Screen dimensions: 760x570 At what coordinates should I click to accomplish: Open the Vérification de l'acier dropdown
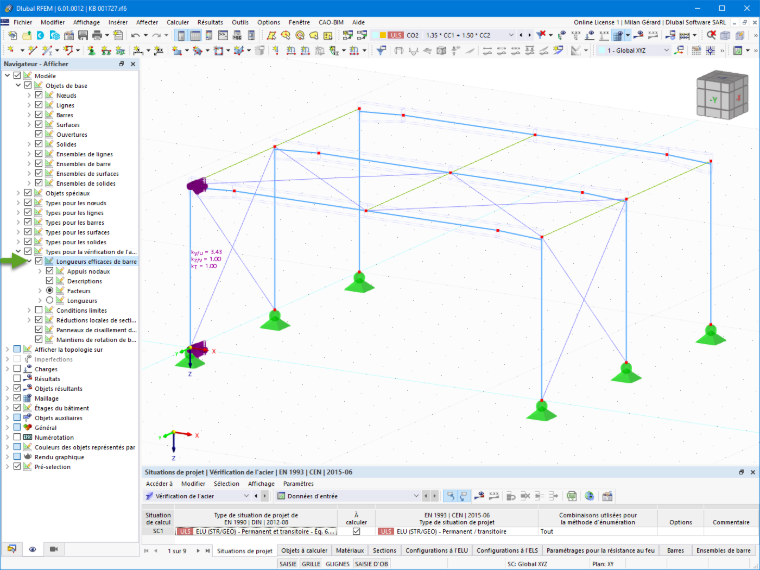246,496
